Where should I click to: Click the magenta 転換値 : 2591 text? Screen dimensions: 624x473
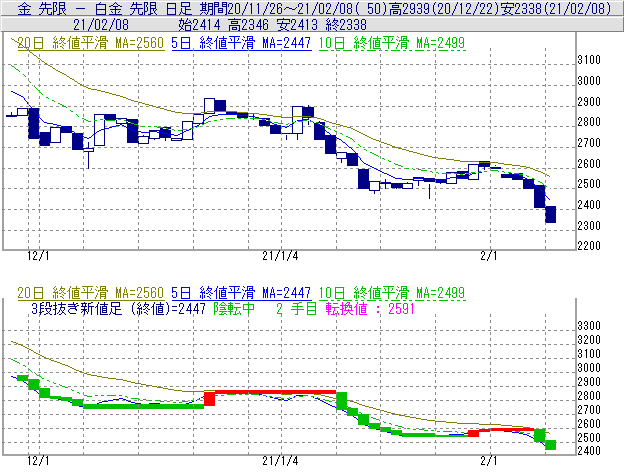point(370,309)
